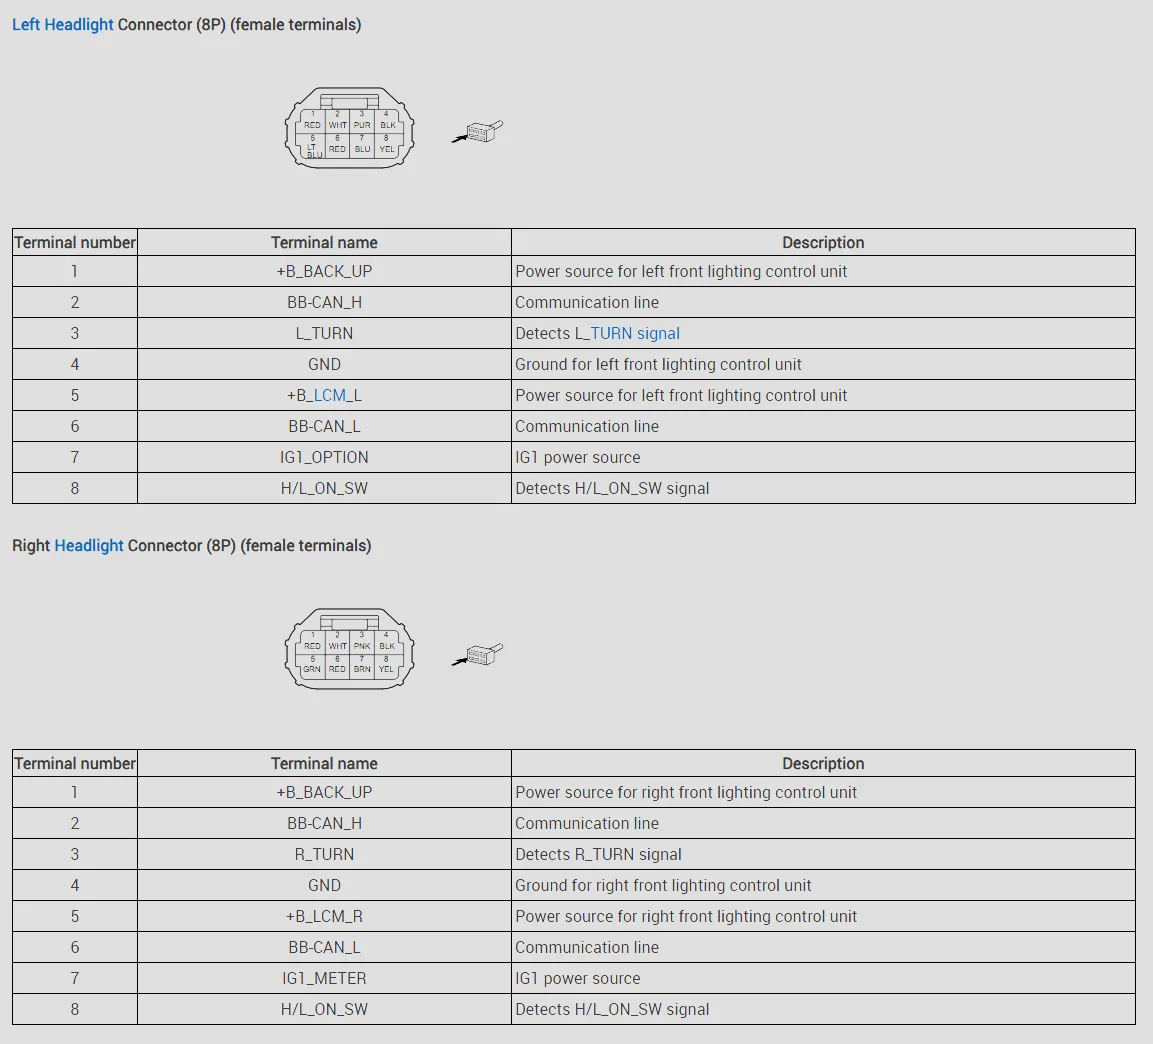Select the IG1_OPTION terminal name cell
The width and height of the screenshot is (1153, 1044).
pyautogui.click(x=324, y=457)
